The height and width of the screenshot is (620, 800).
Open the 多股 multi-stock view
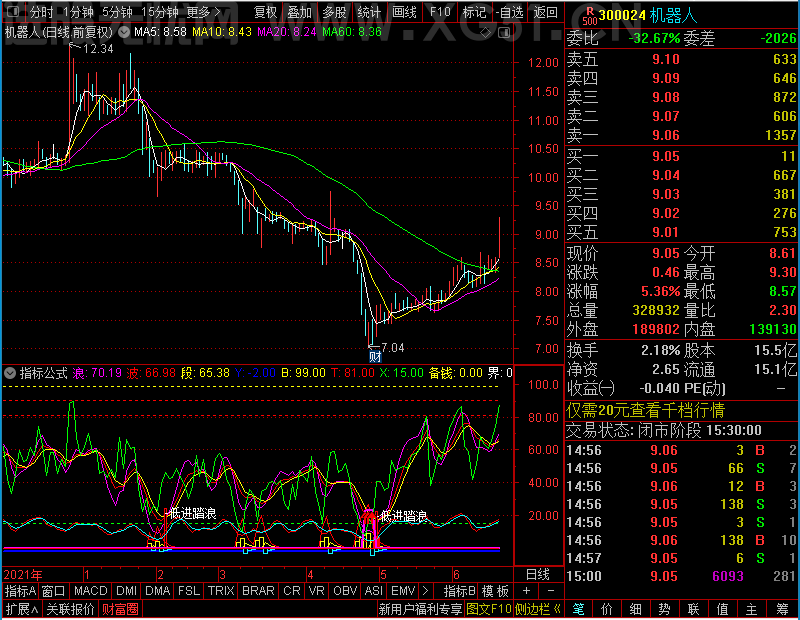point(334,12)
